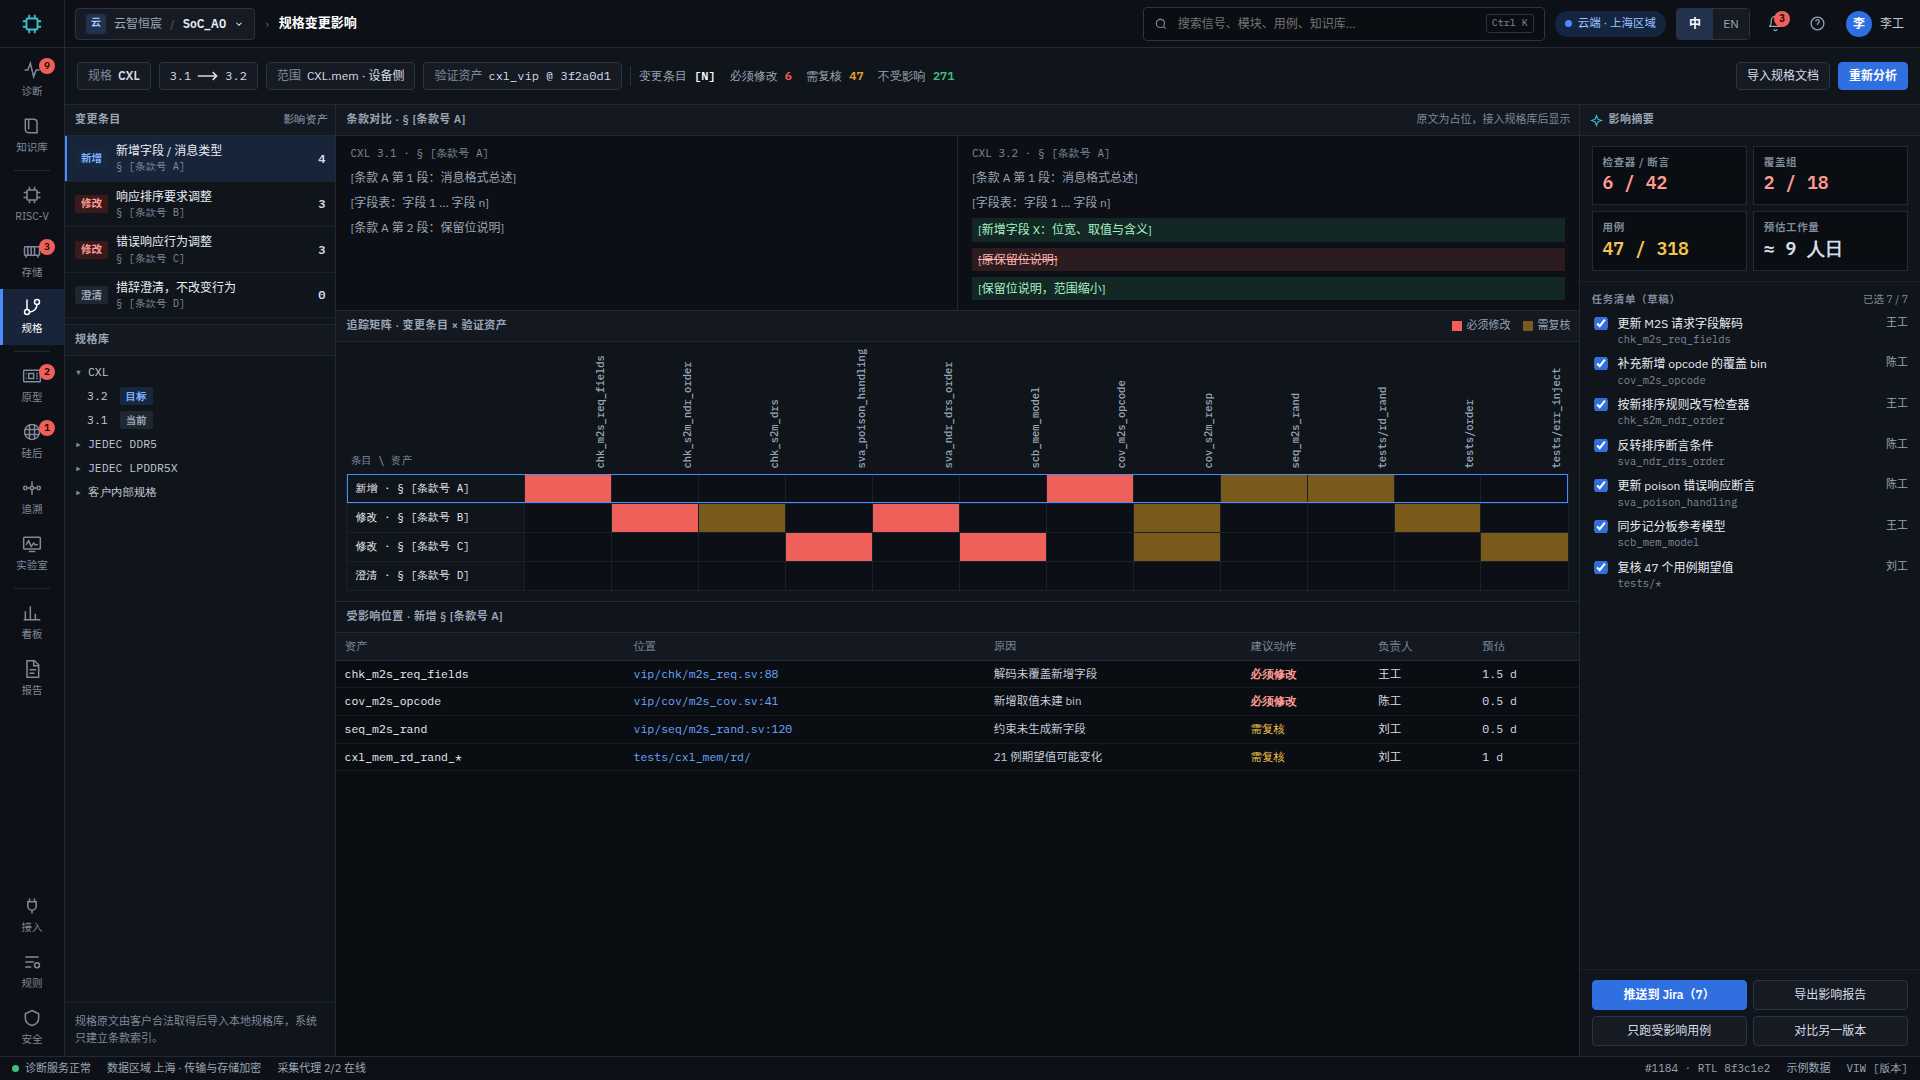The image size is (1920, 1080).
Task: Click 推送到 Jira (7) button
Action: pyautogui.click(x=1669, y=994)
